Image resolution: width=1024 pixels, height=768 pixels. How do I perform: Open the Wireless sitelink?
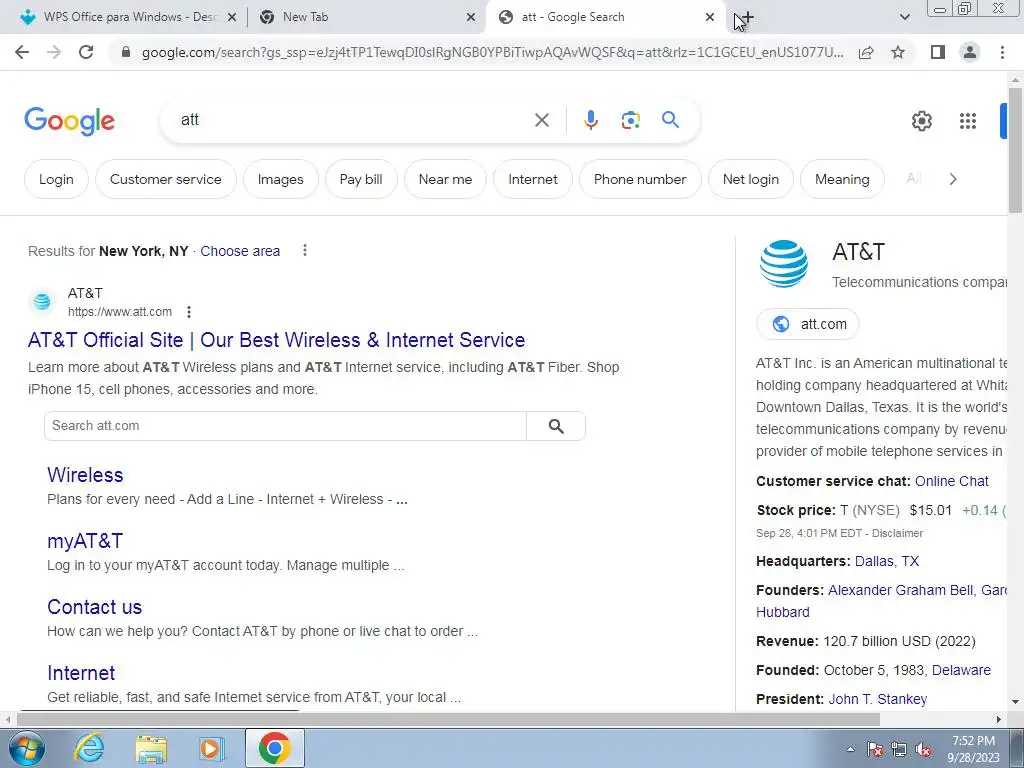click(85, 475)
